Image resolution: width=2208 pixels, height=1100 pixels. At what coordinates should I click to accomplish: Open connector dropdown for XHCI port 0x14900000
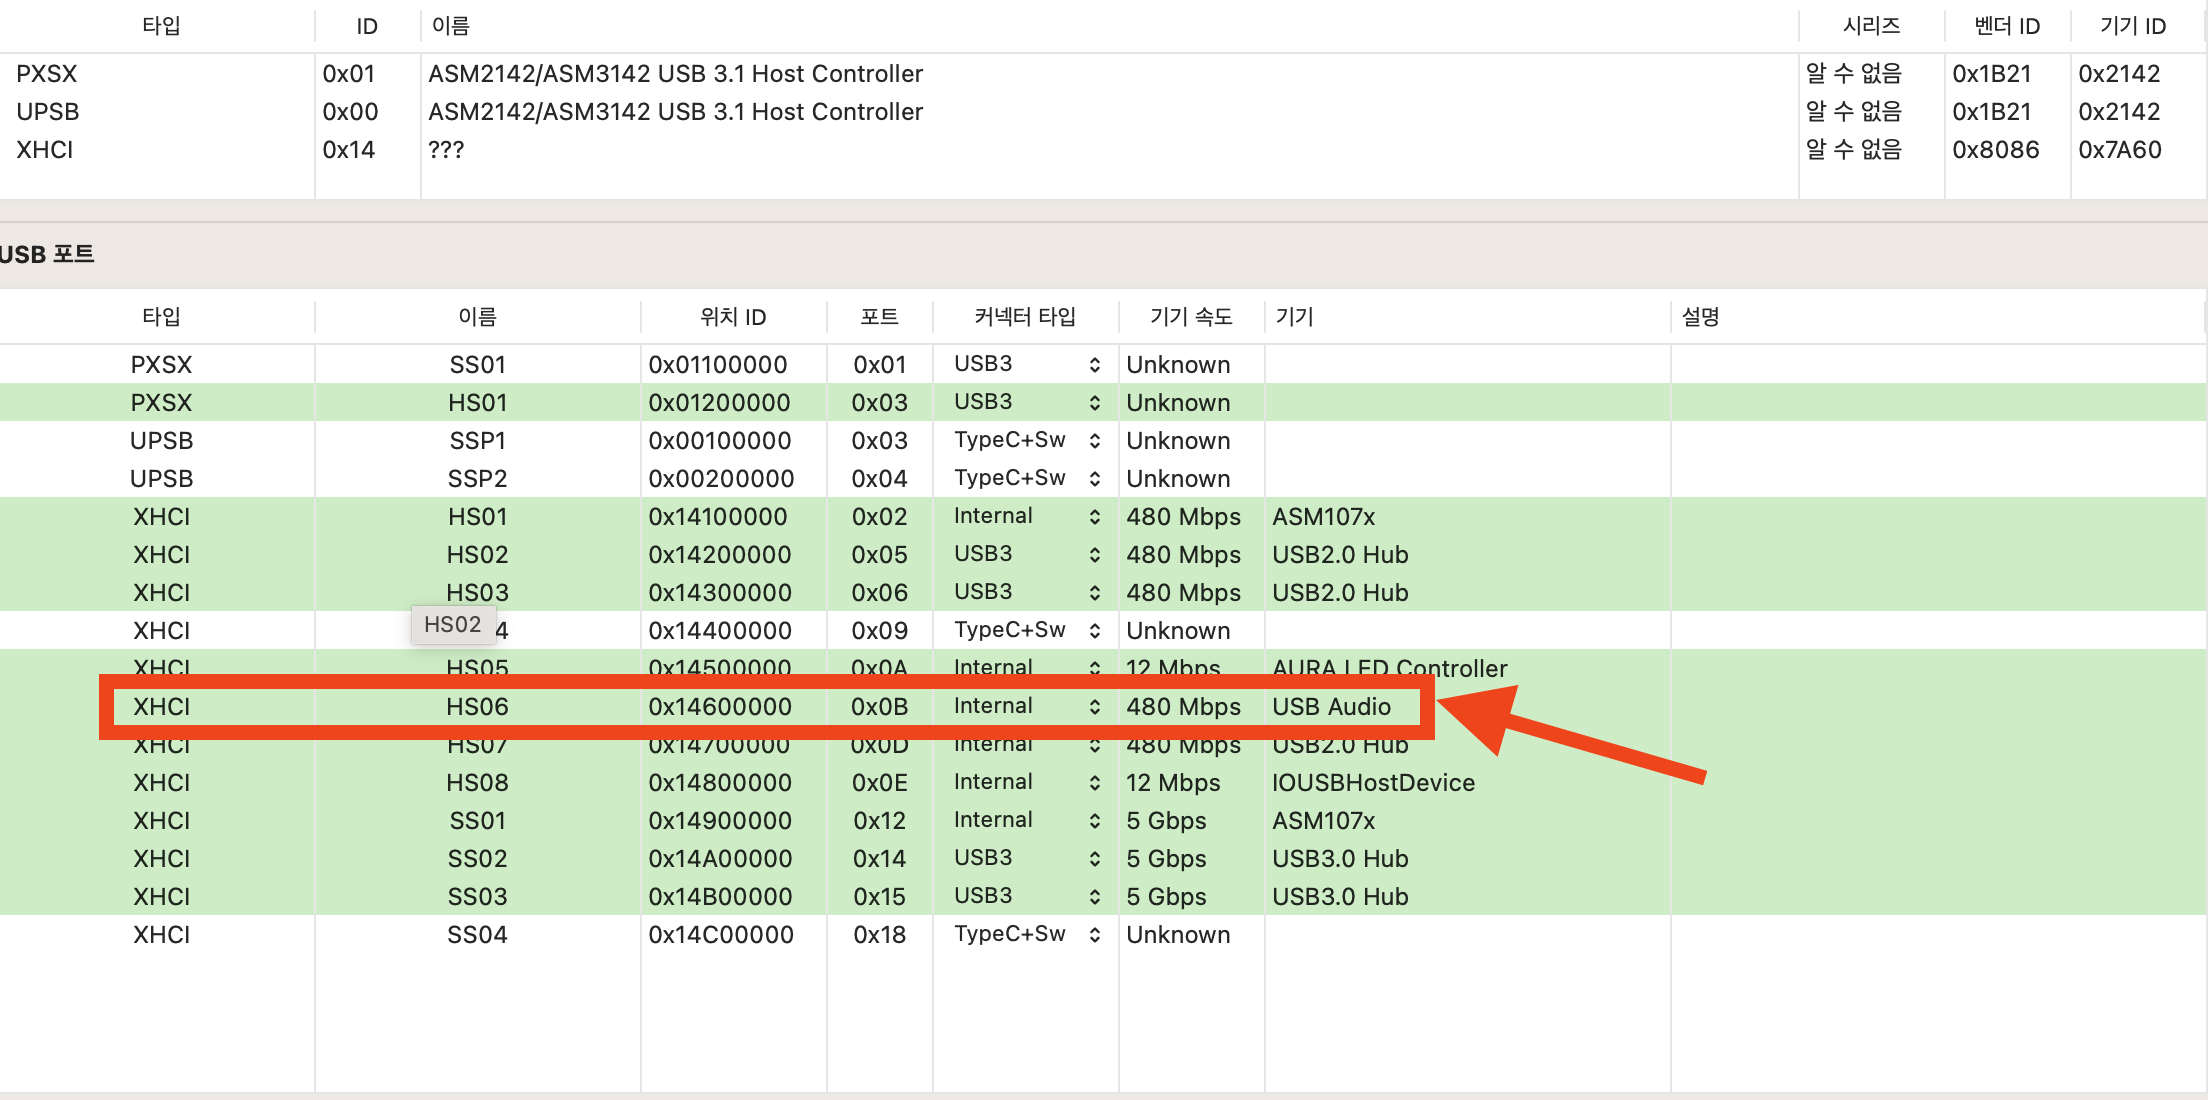pos(1026,820)
